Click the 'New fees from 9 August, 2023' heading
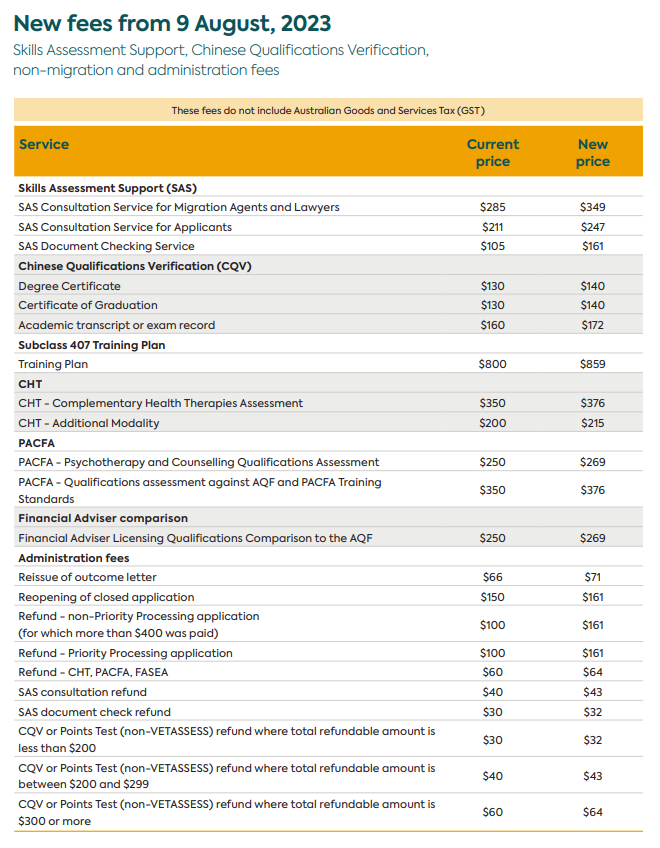Screen dimensions: 660x848 (x=172, y=23)
